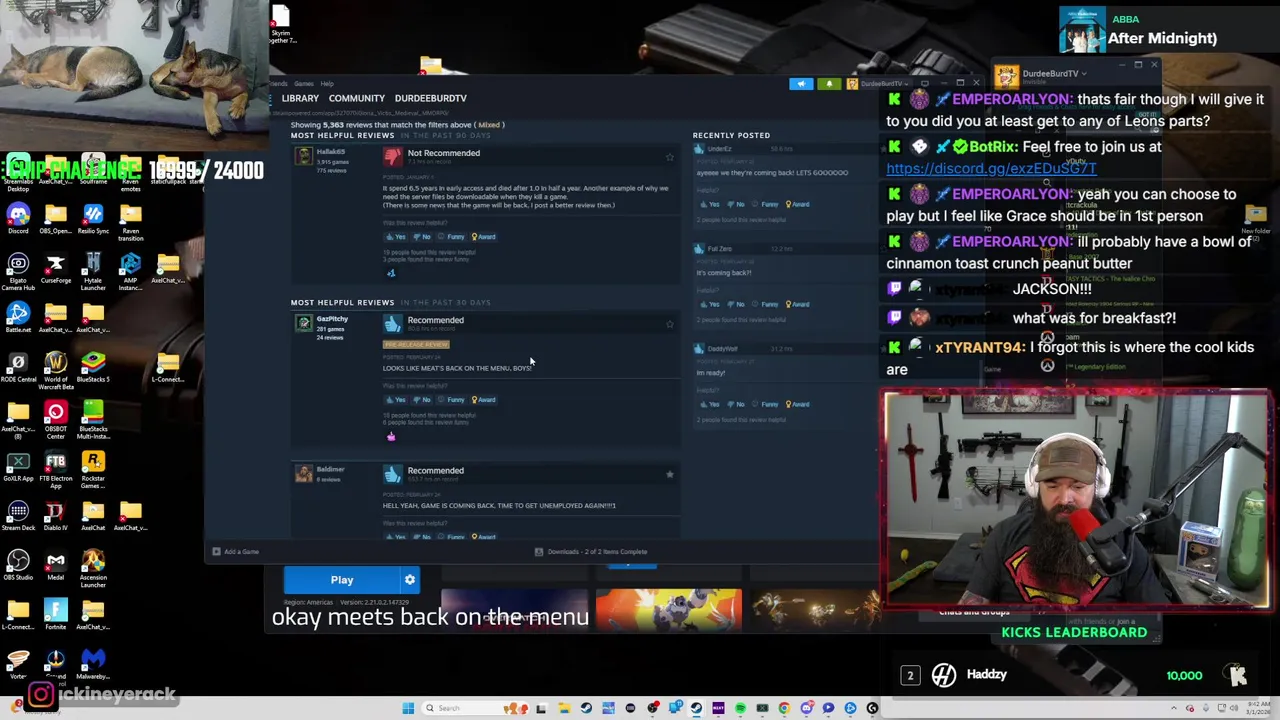
Task: Click the star icon on Hallak65's review
Action: (x=669, y=157)
